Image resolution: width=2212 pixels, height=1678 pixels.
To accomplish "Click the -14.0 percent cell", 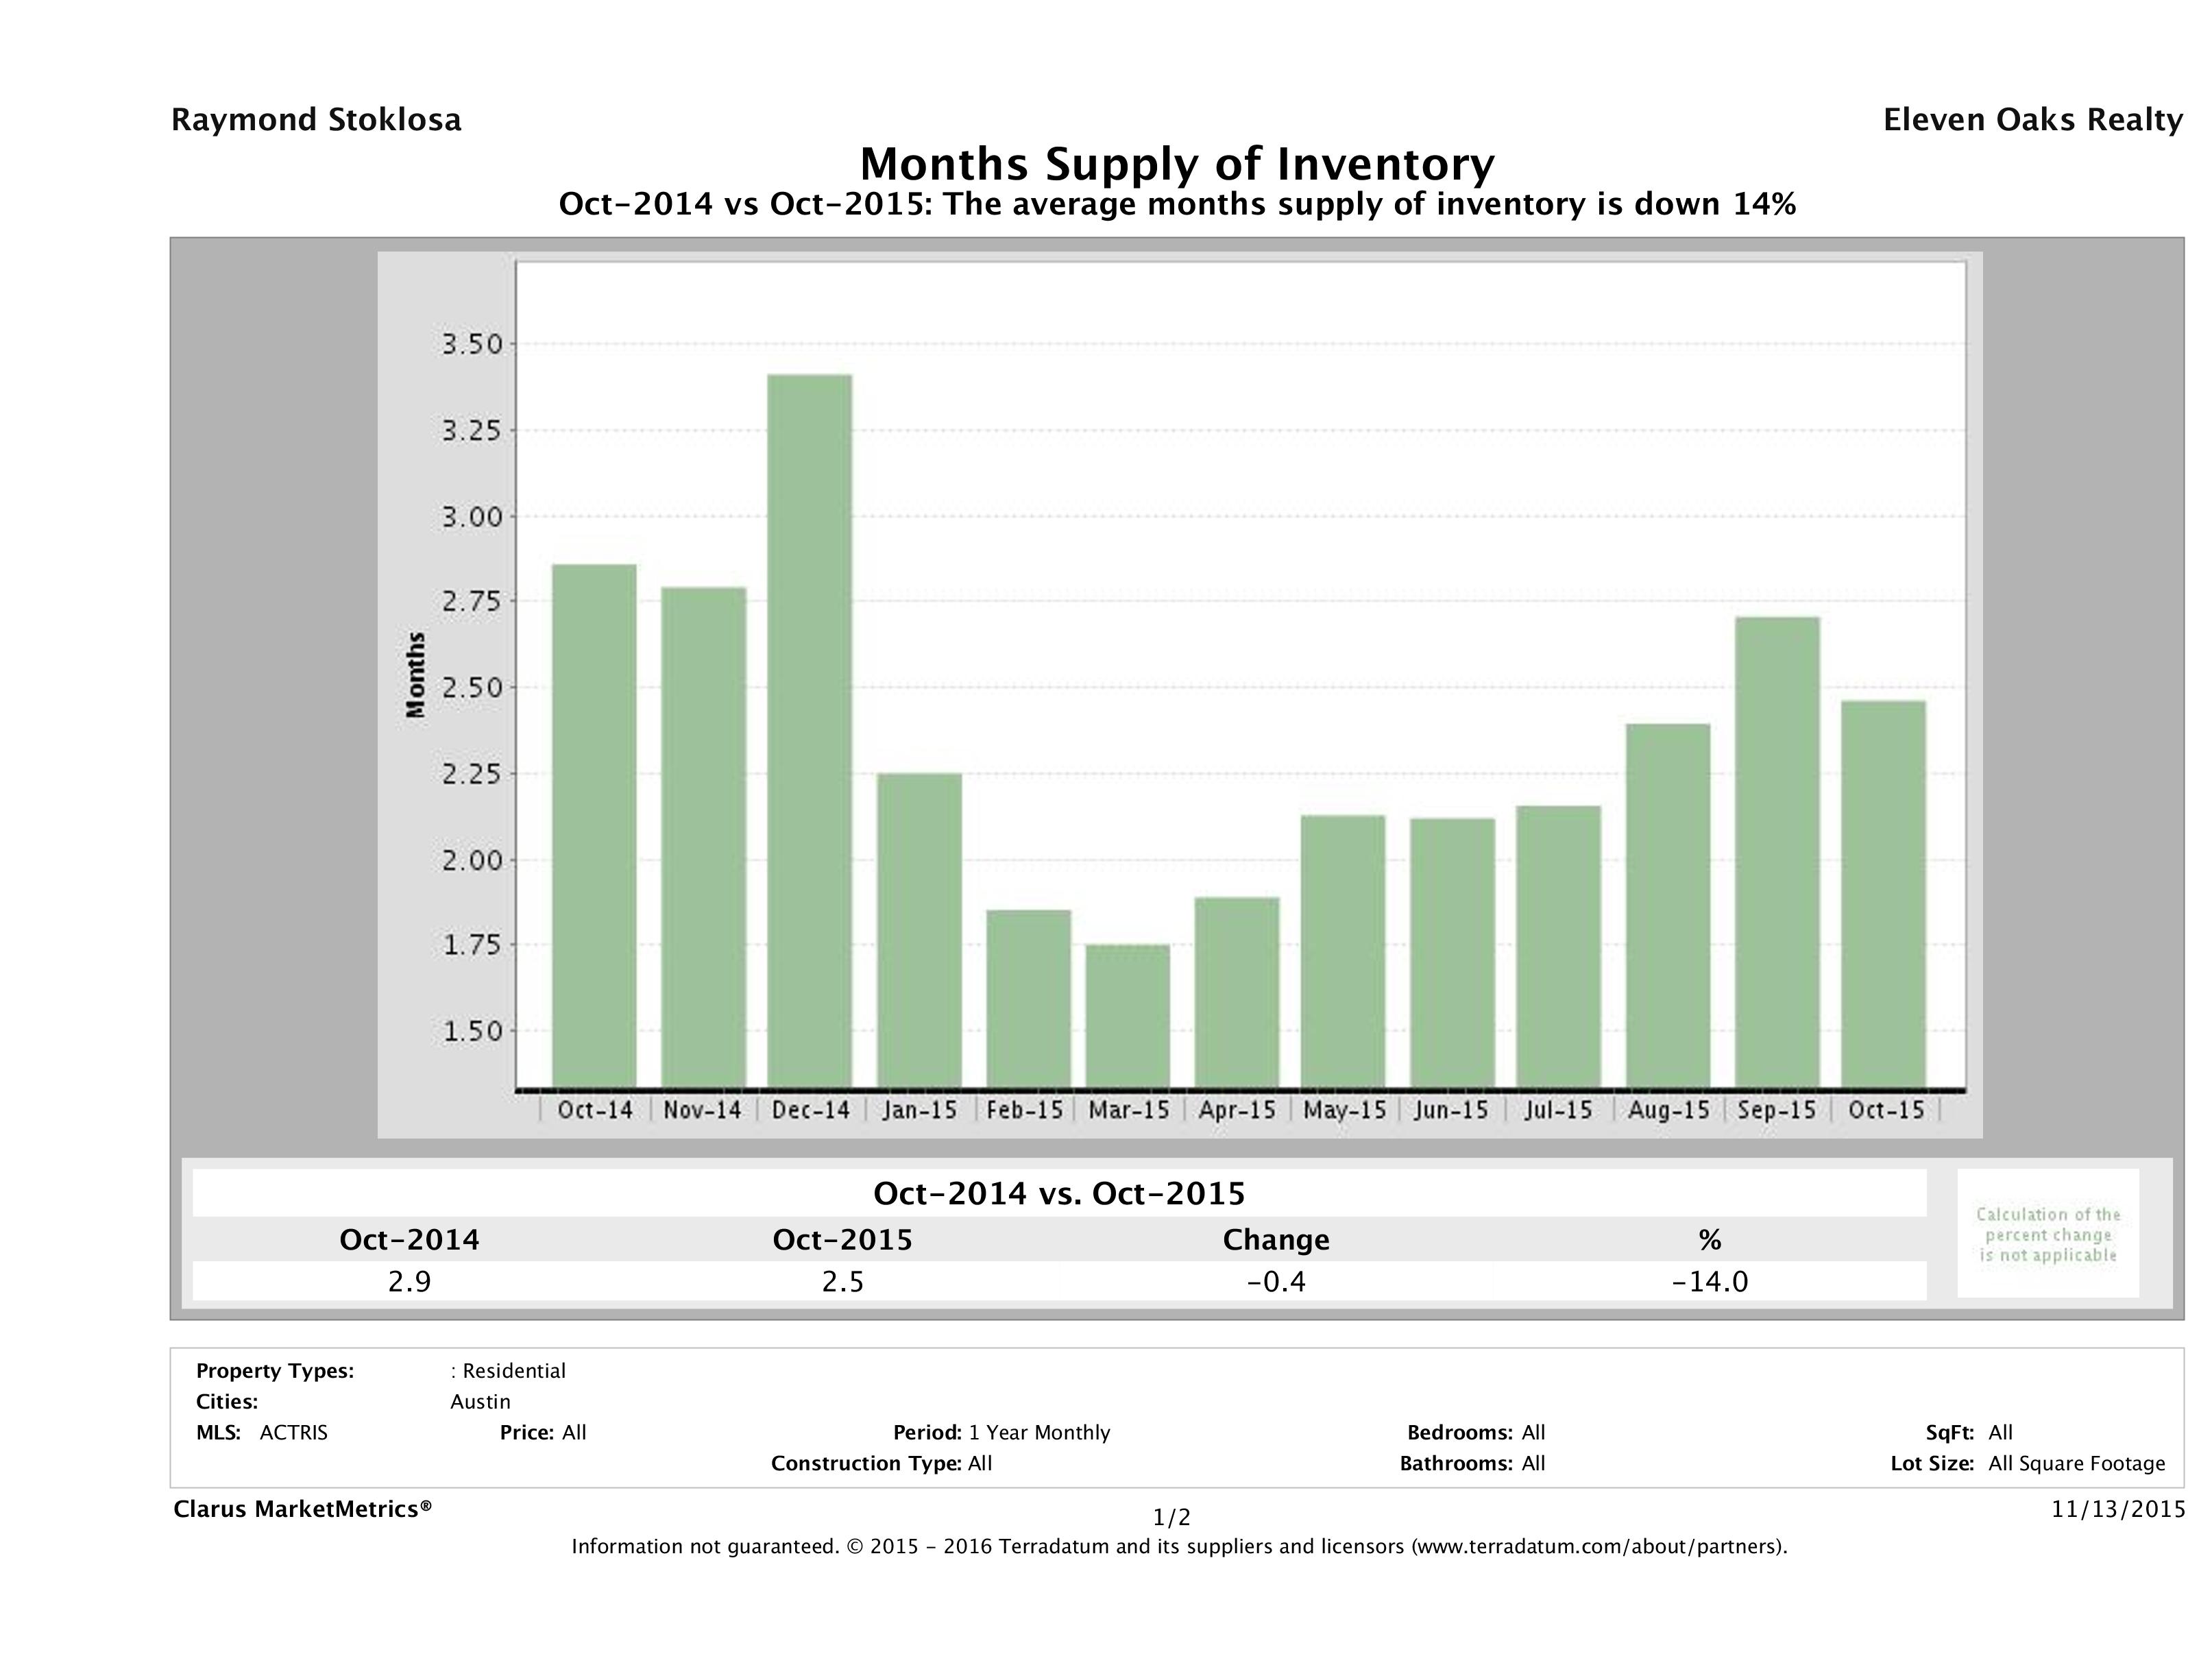I will (x=1709, y=1281).
